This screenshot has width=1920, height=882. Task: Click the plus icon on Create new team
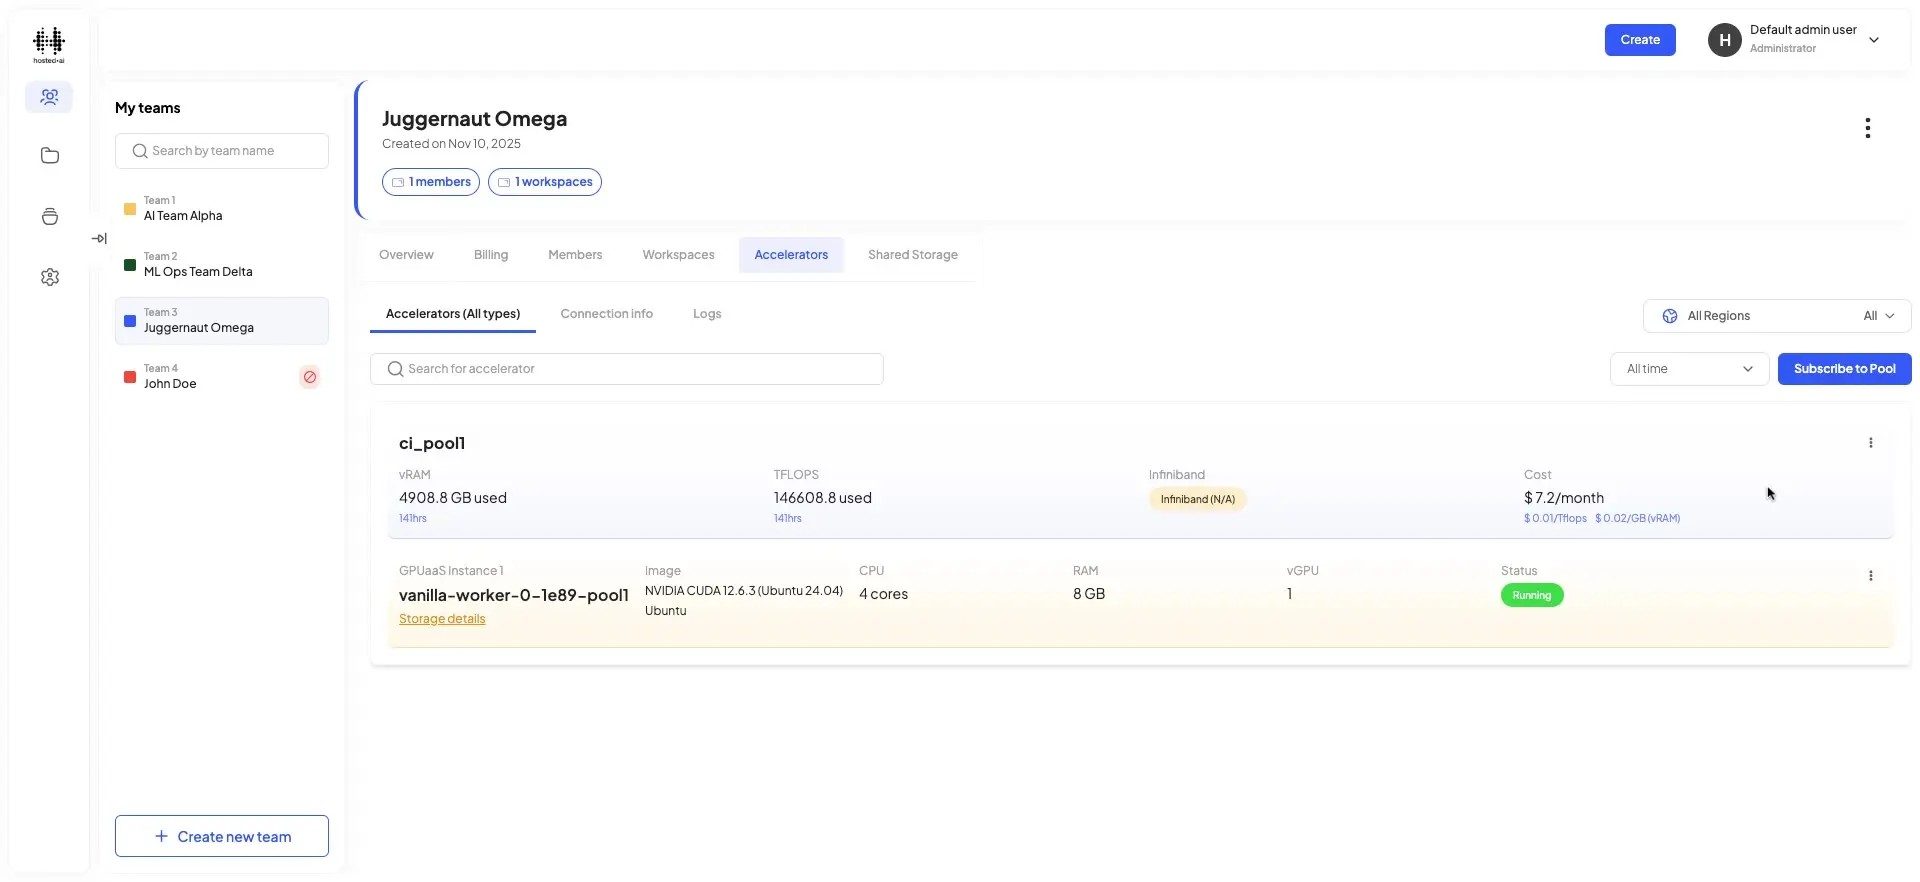pos(161,836)
